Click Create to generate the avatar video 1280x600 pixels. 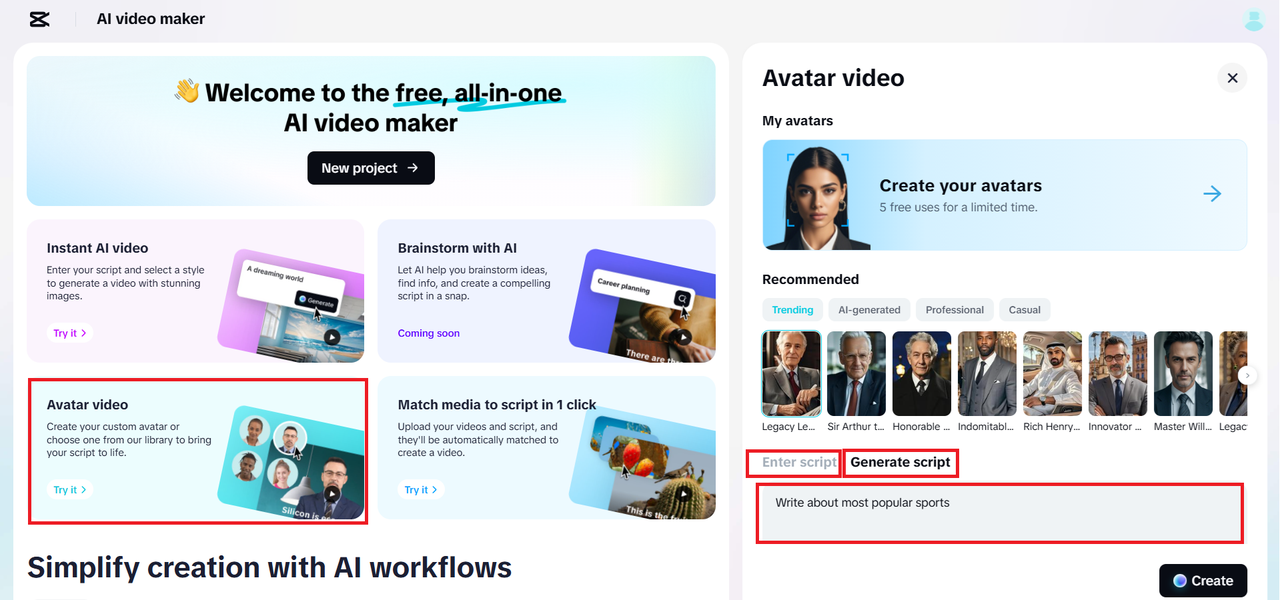click(1203, 580)
